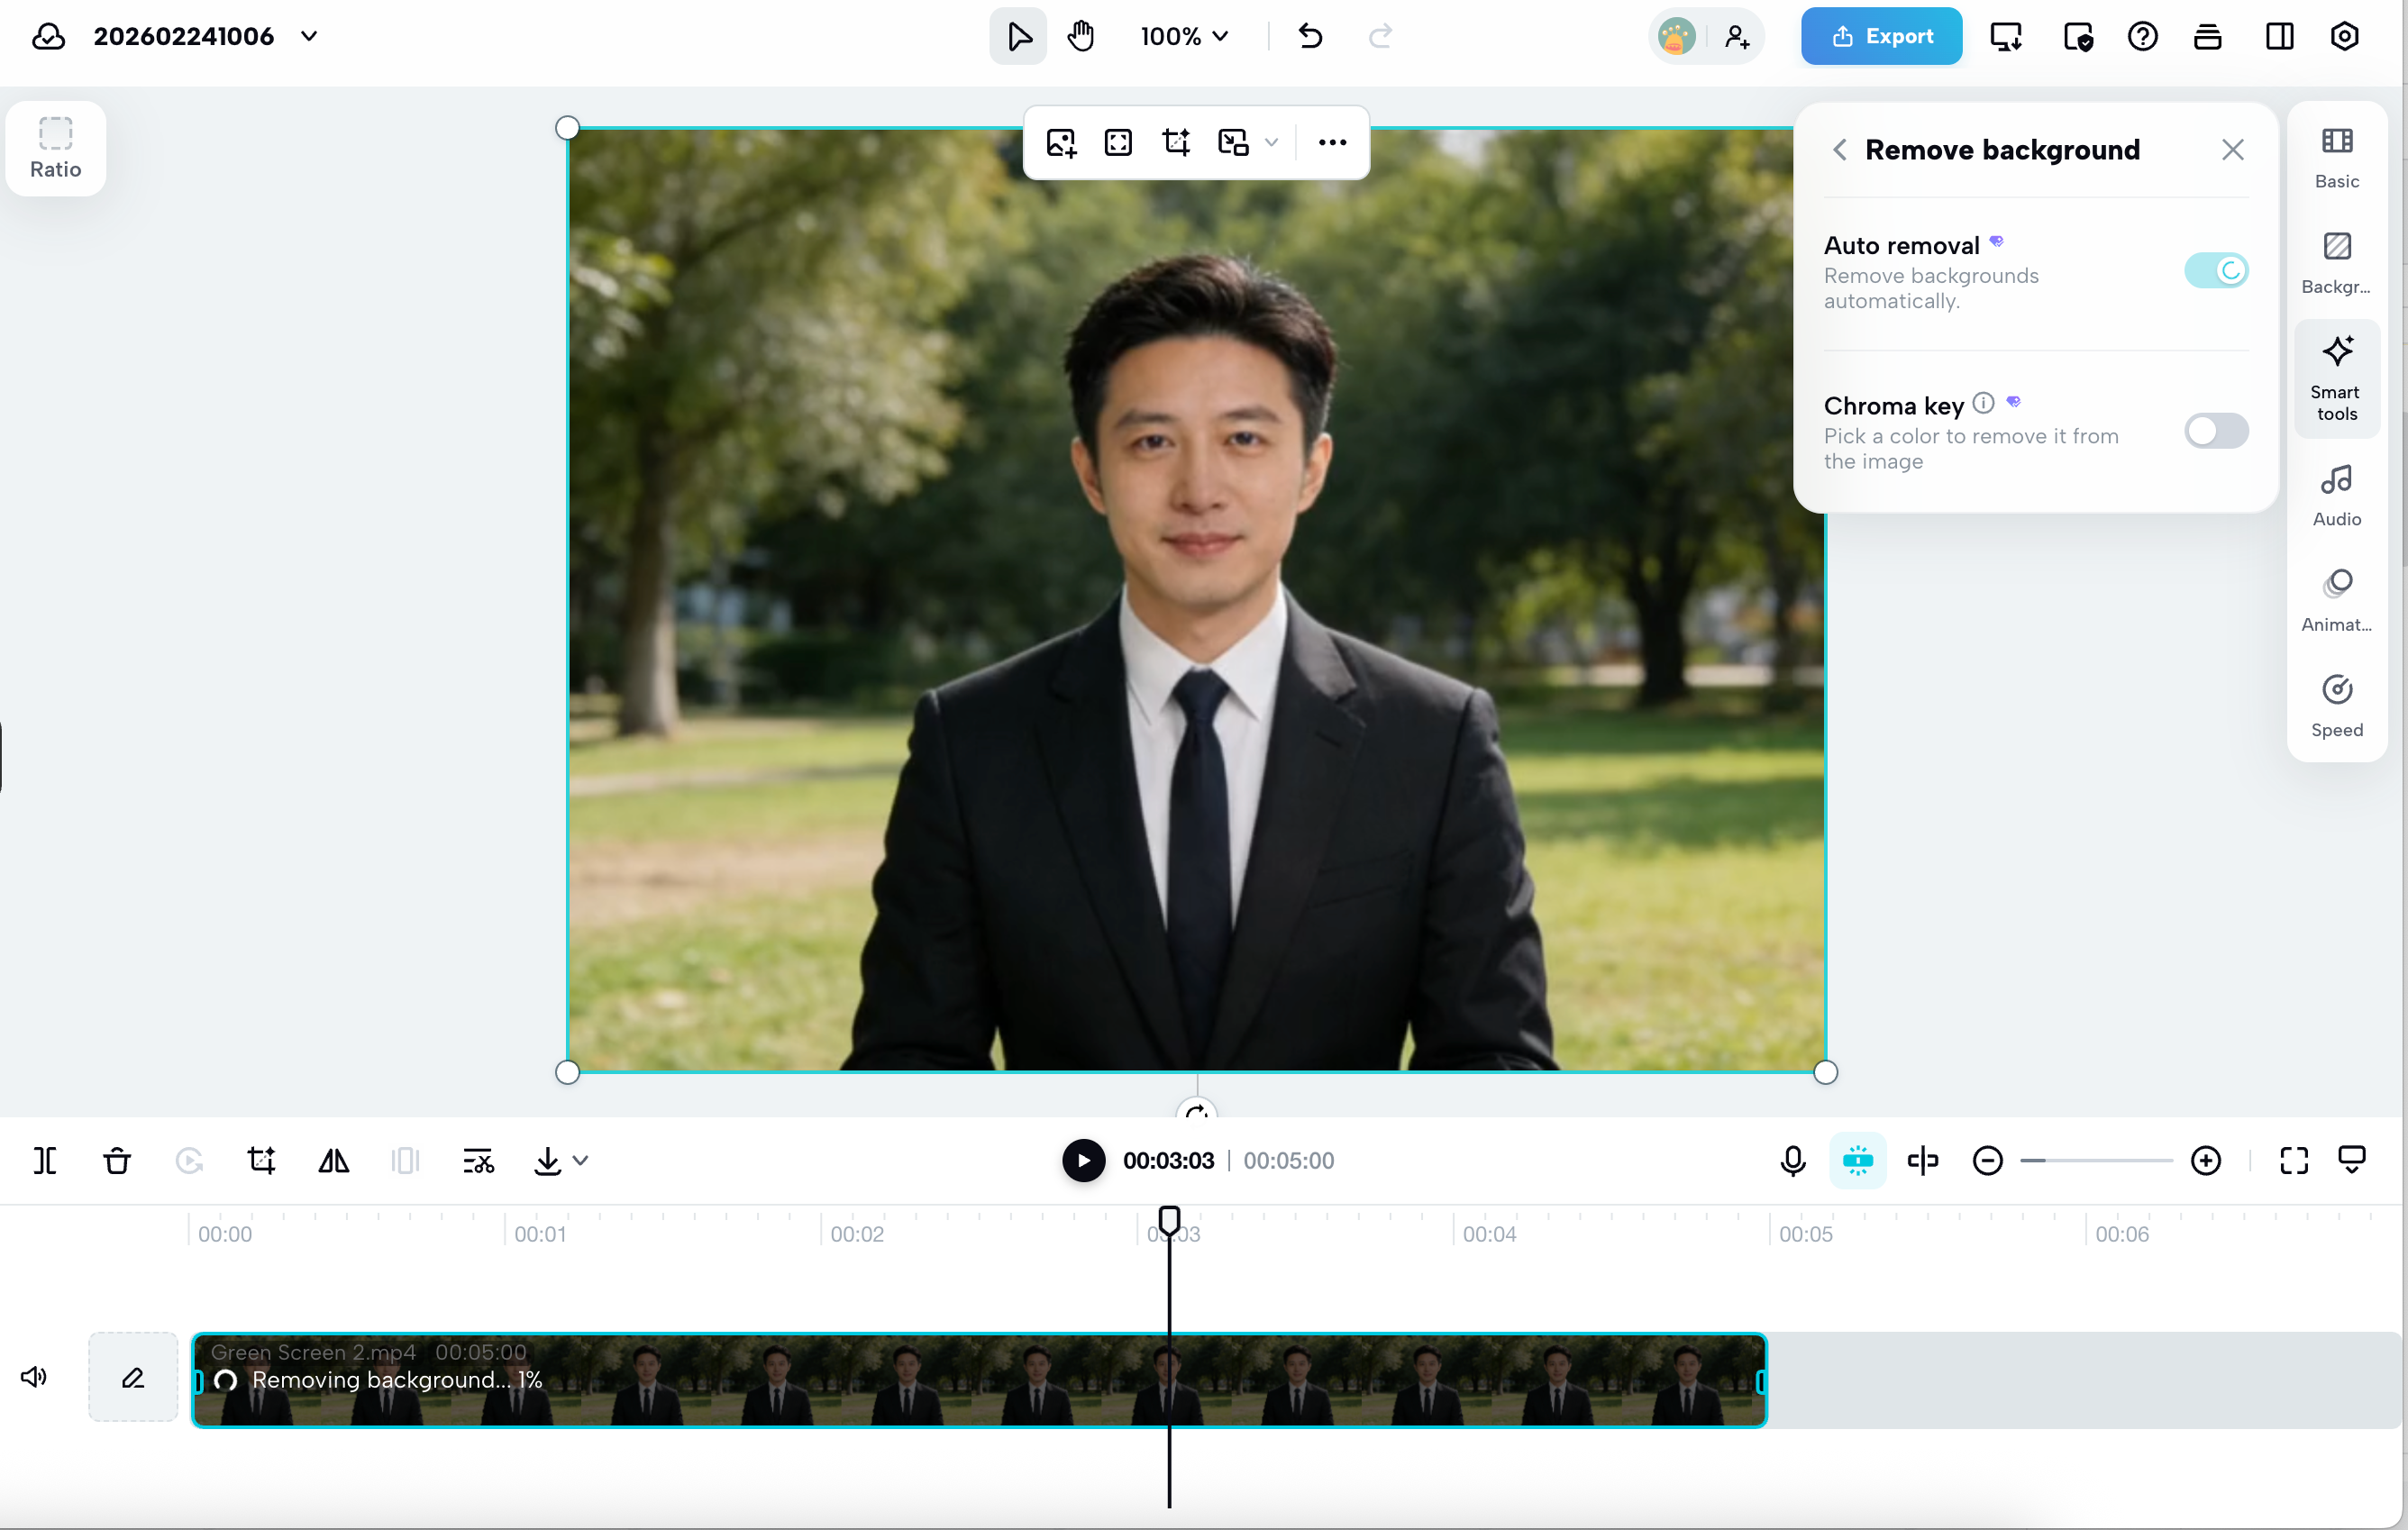Click the undo arrow
Viewport: 2408px width, 1530px height.
click(1310, 37)
